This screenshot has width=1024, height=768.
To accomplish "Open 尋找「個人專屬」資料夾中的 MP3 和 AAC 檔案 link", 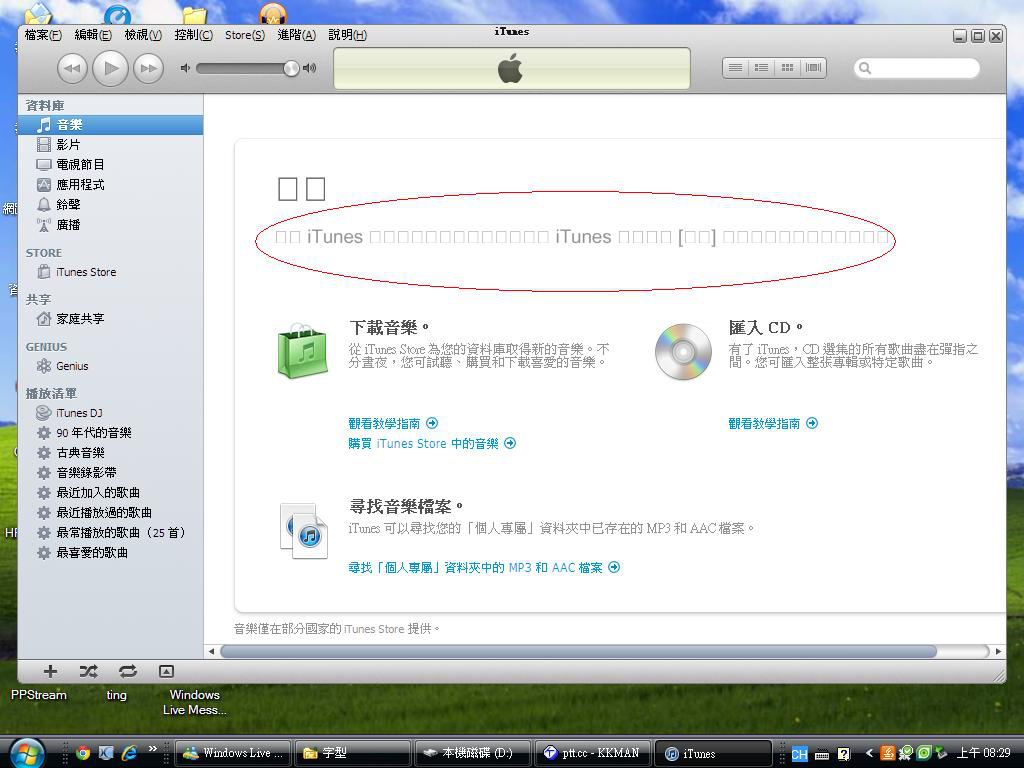I will 484,568.
